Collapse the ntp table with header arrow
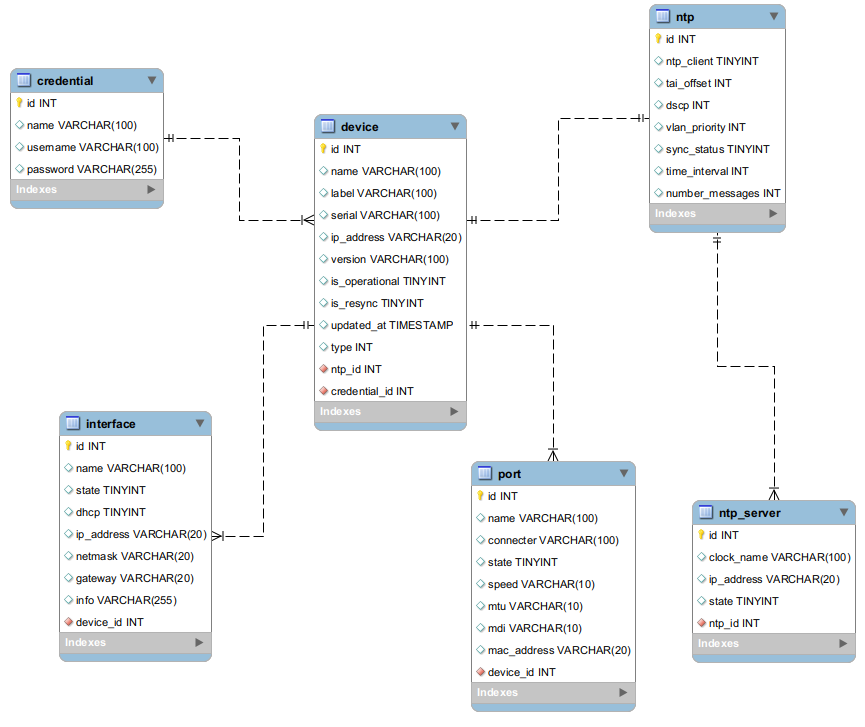The height and width of the screenshot is (727, 865). coord(773,17)
